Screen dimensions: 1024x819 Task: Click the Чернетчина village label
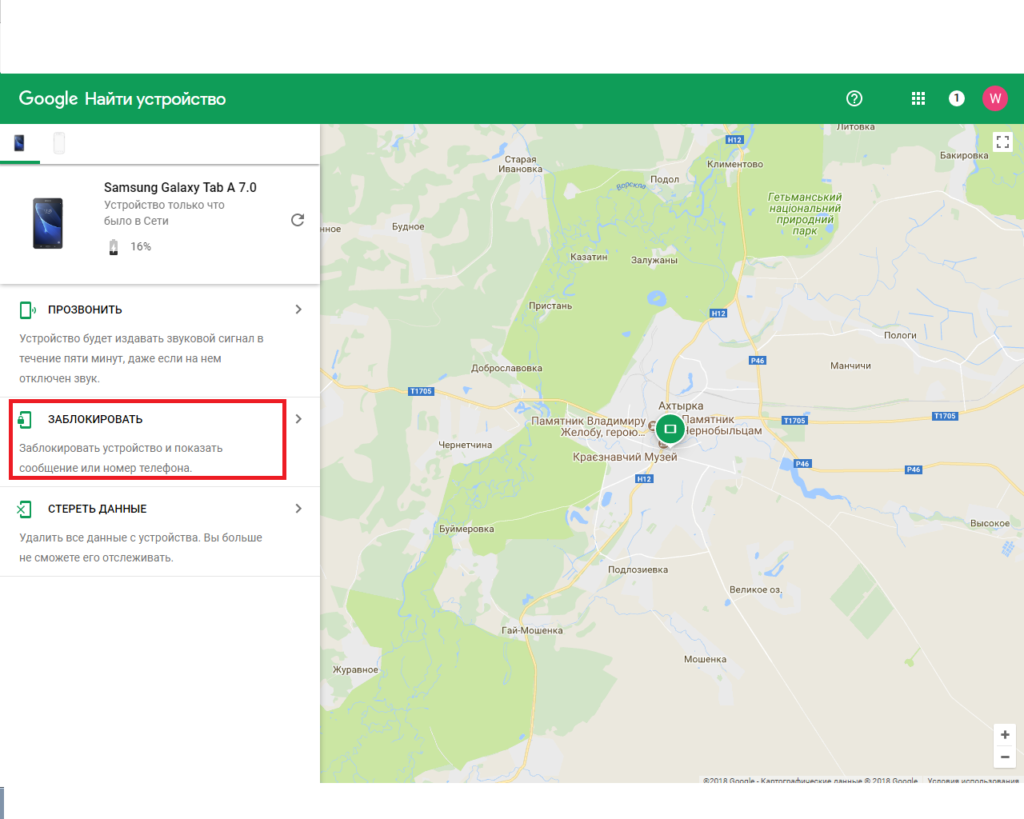(x=465, y=445)
